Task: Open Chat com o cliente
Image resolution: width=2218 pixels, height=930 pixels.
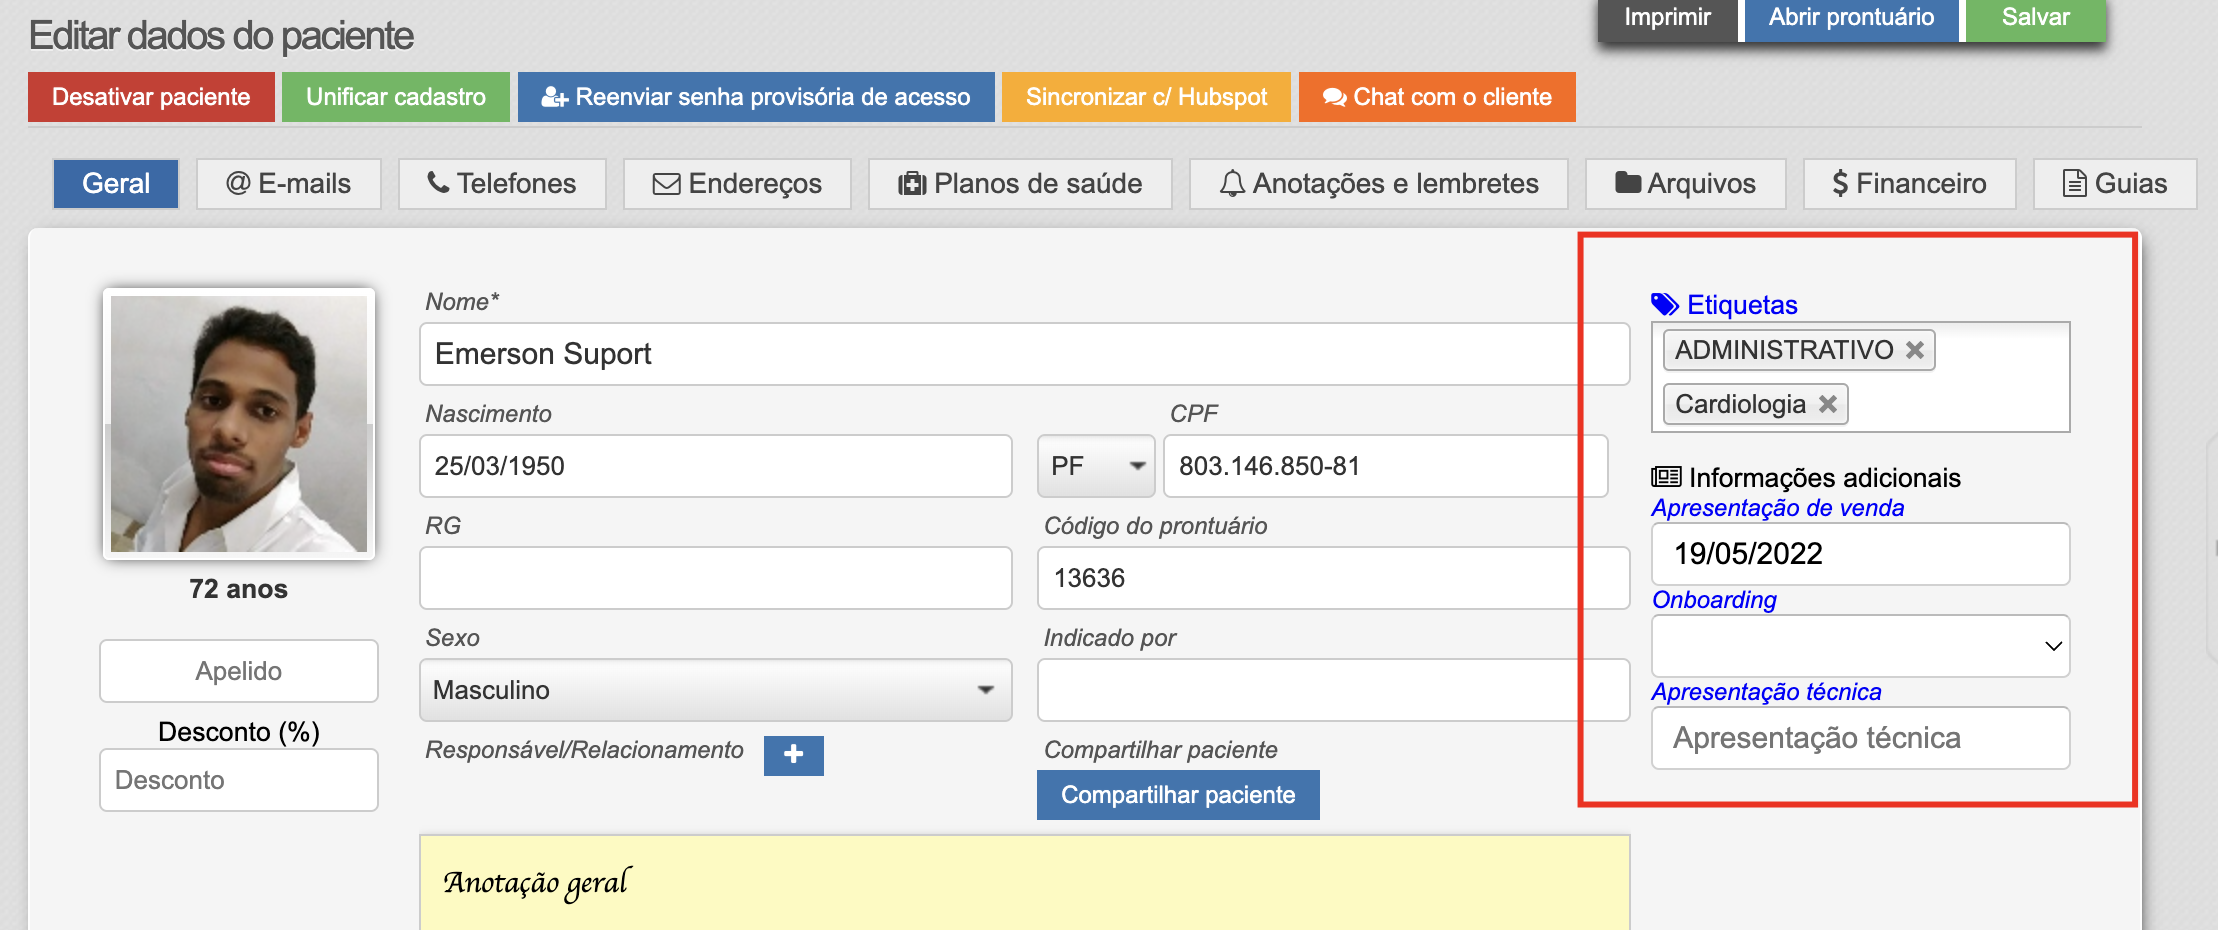Action: point(1437,97)
